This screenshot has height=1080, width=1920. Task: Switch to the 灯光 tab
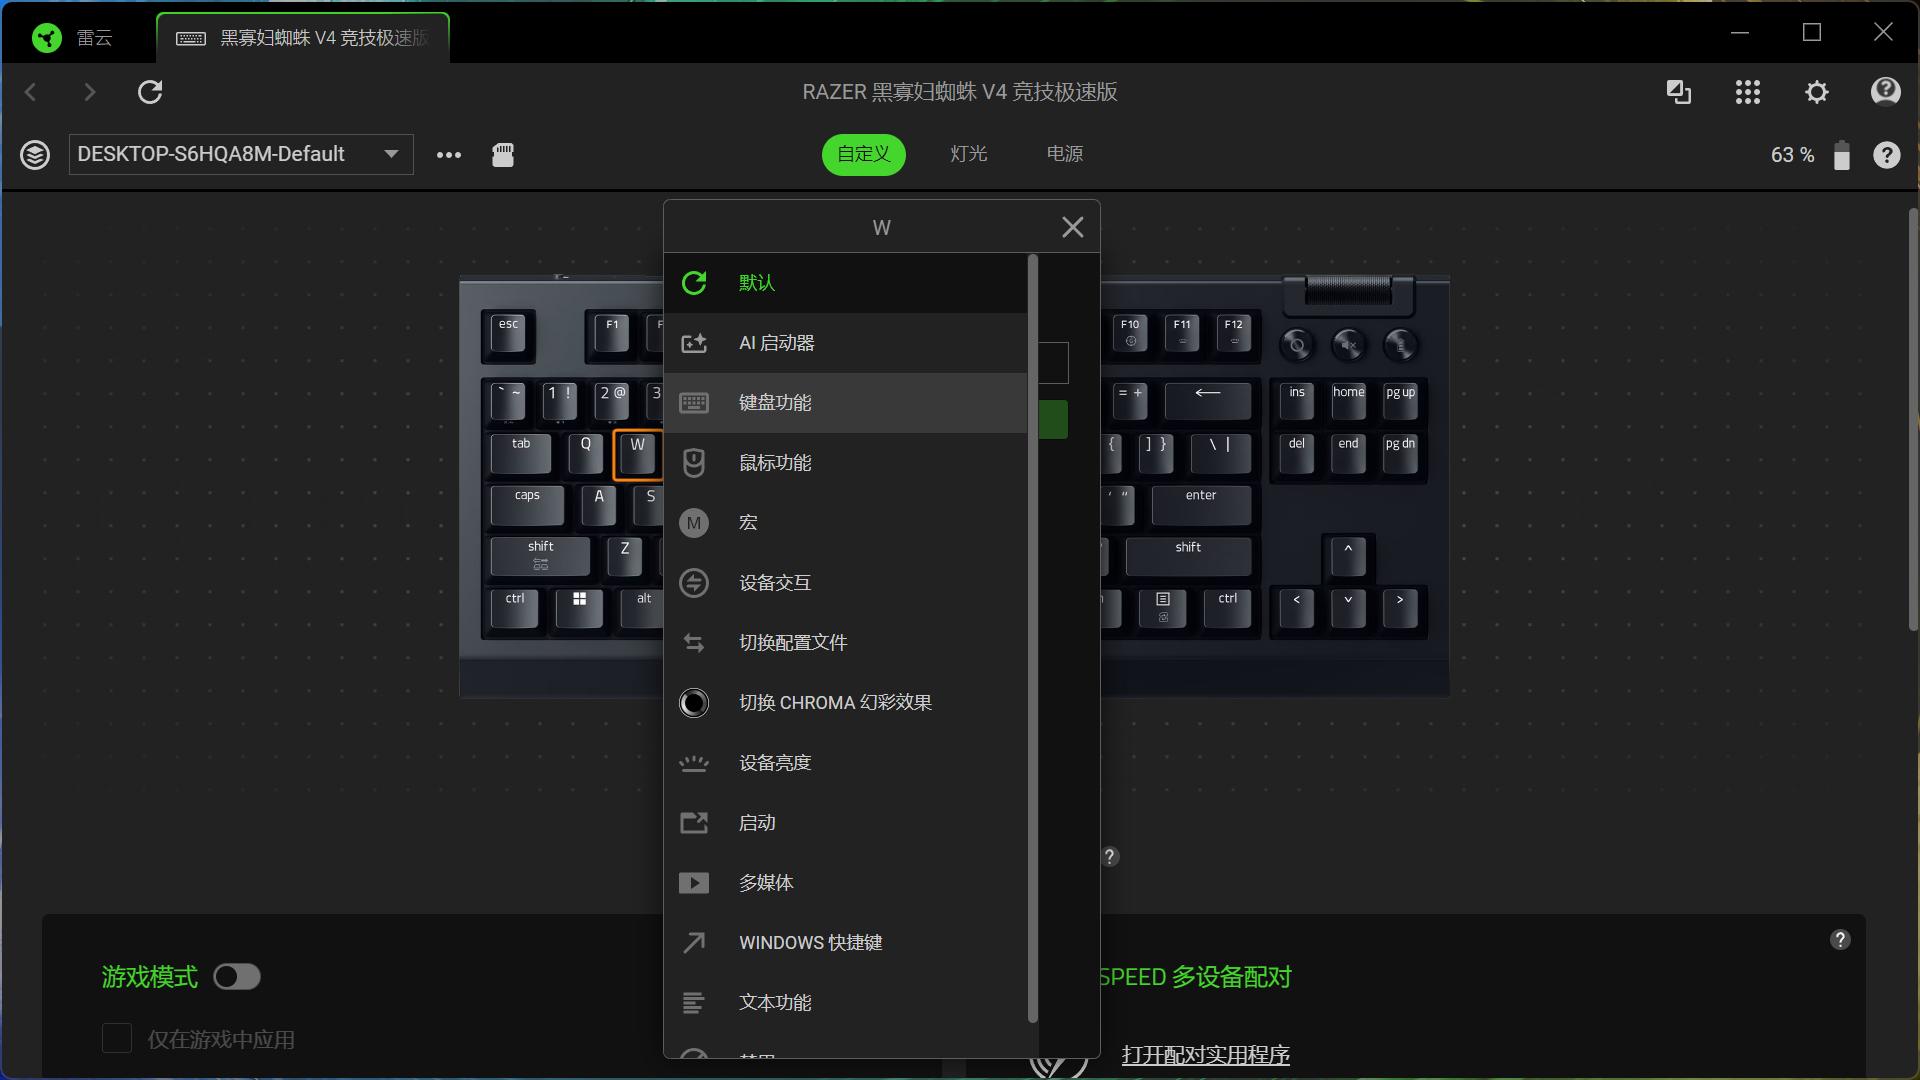click(x=968, y=154)
